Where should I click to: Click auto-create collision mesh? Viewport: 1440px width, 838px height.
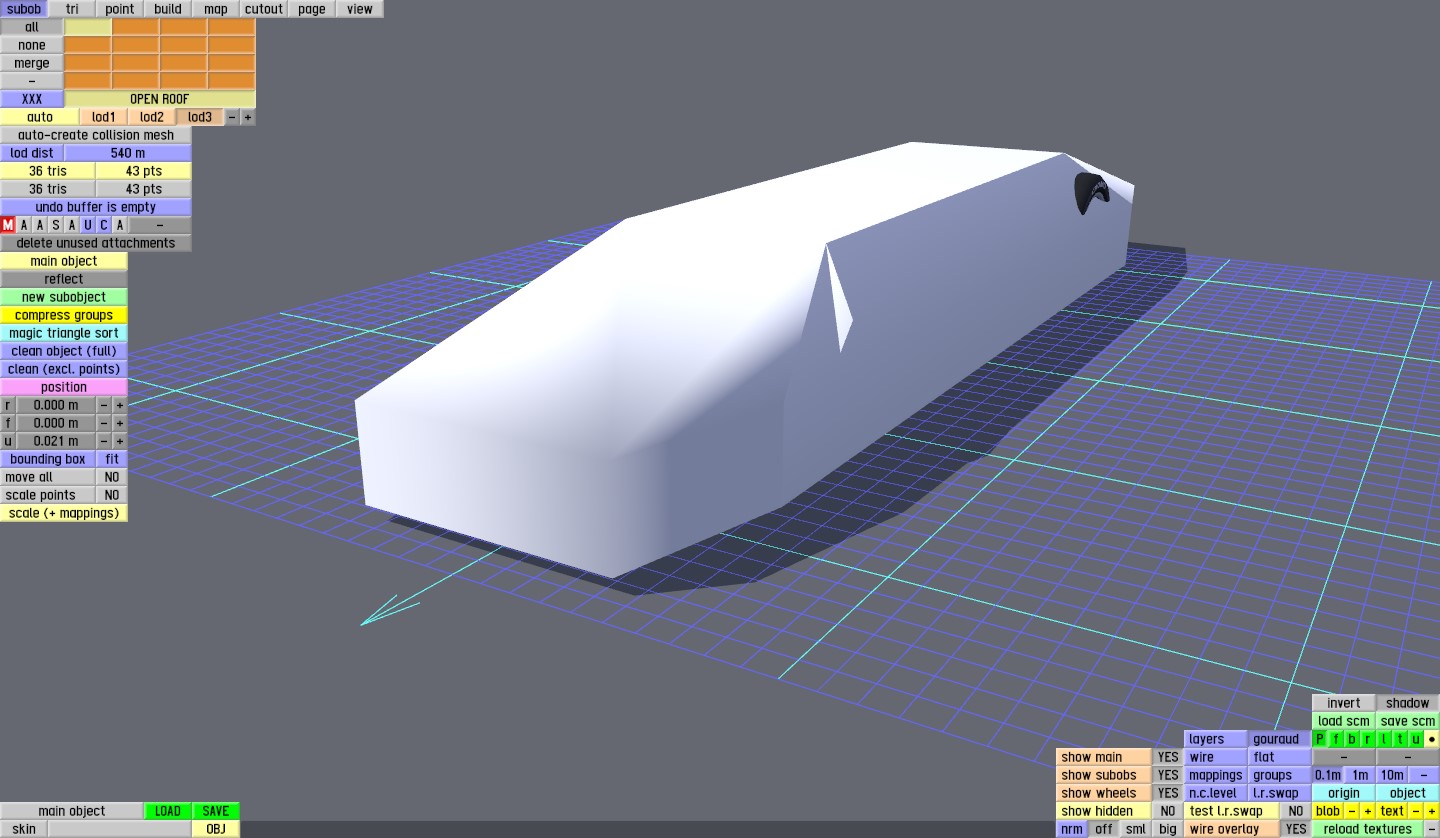point(96,135)
